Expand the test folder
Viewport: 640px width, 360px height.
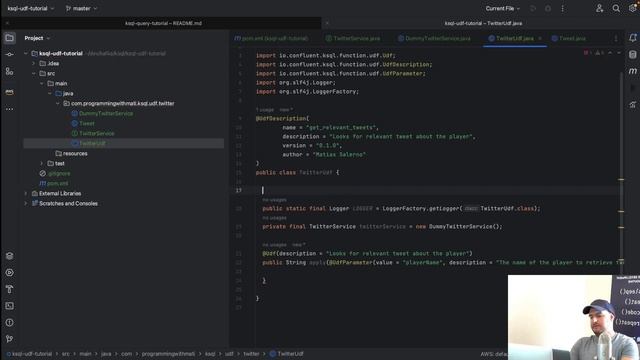pyautogui.click(x=42, y=164)
